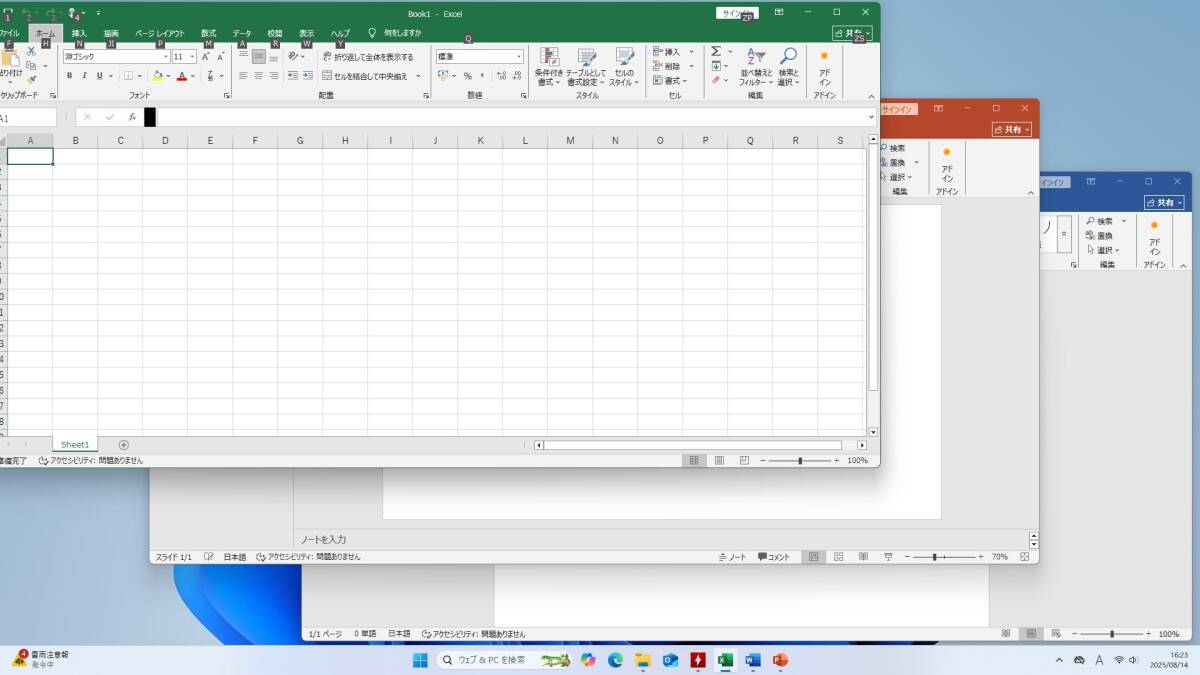The height and width of the screenshot is (675, 1200).
Task: Toggle bold formatting in Excel
Action: tap(70, 76)
